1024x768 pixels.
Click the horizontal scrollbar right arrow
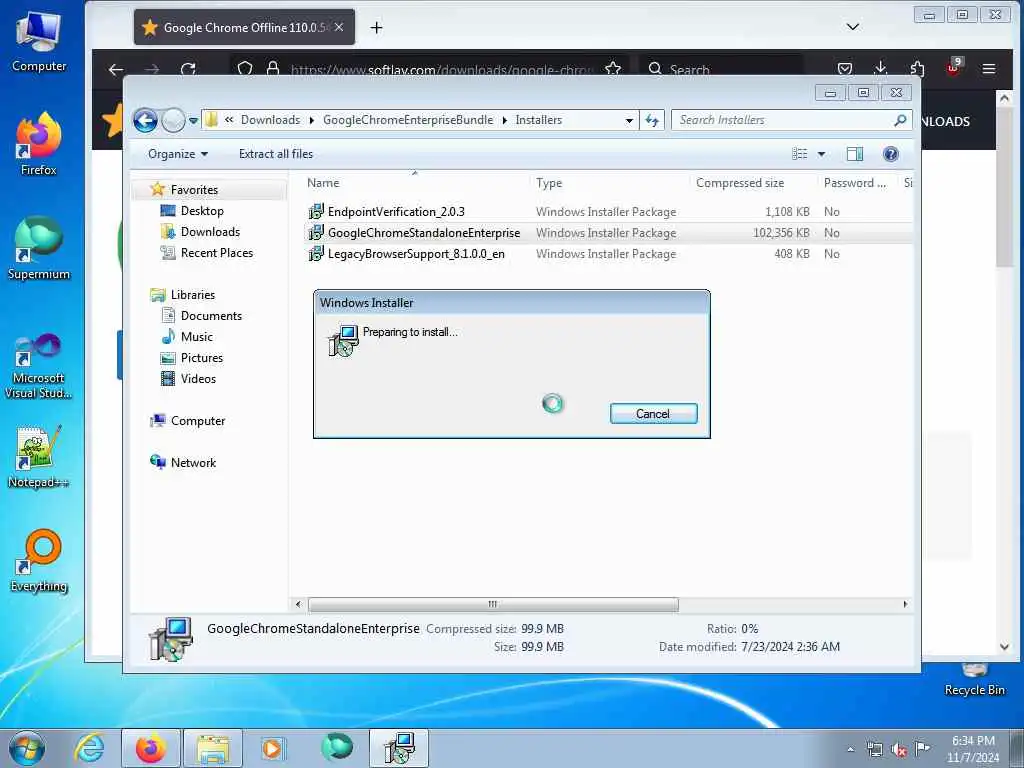(x=905, y=605)
